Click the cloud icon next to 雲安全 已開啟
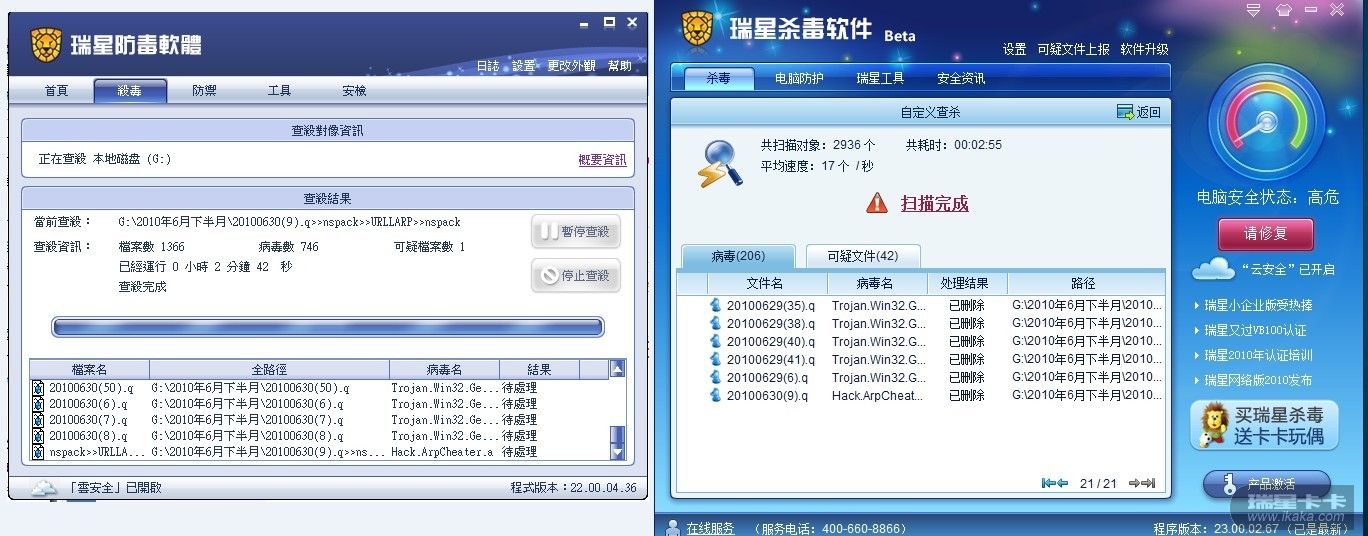 click(44, 488)
